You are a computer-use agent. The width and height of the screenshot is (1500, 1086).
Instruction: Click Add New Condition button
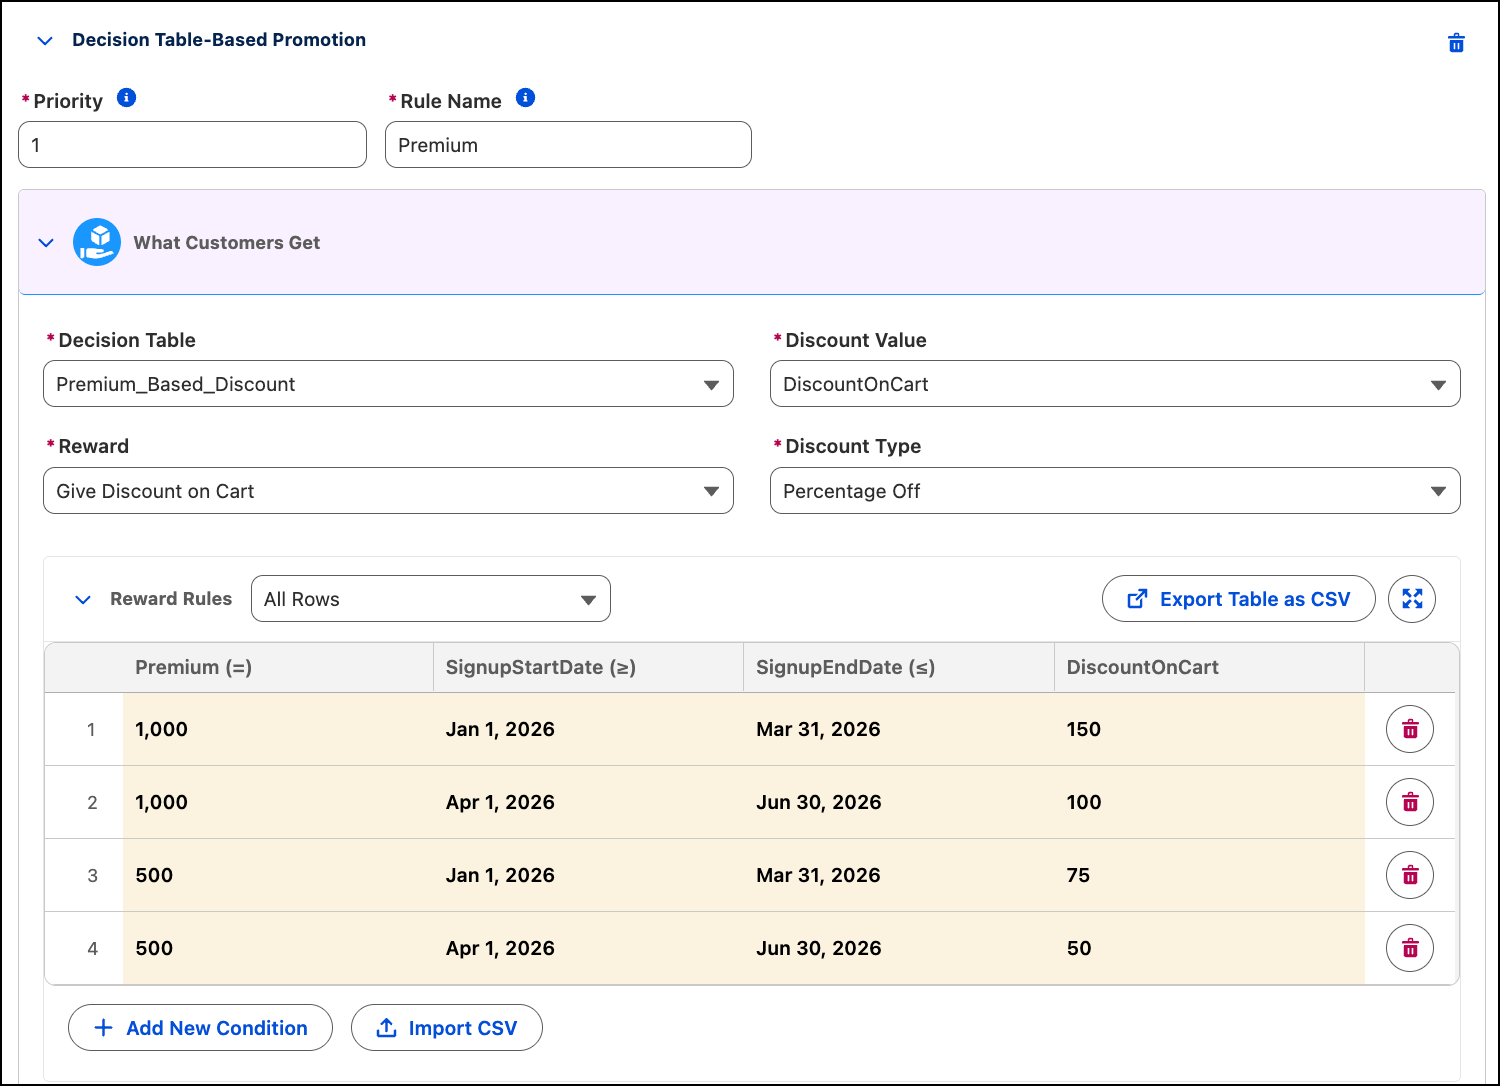click(x=200, y=1028)
